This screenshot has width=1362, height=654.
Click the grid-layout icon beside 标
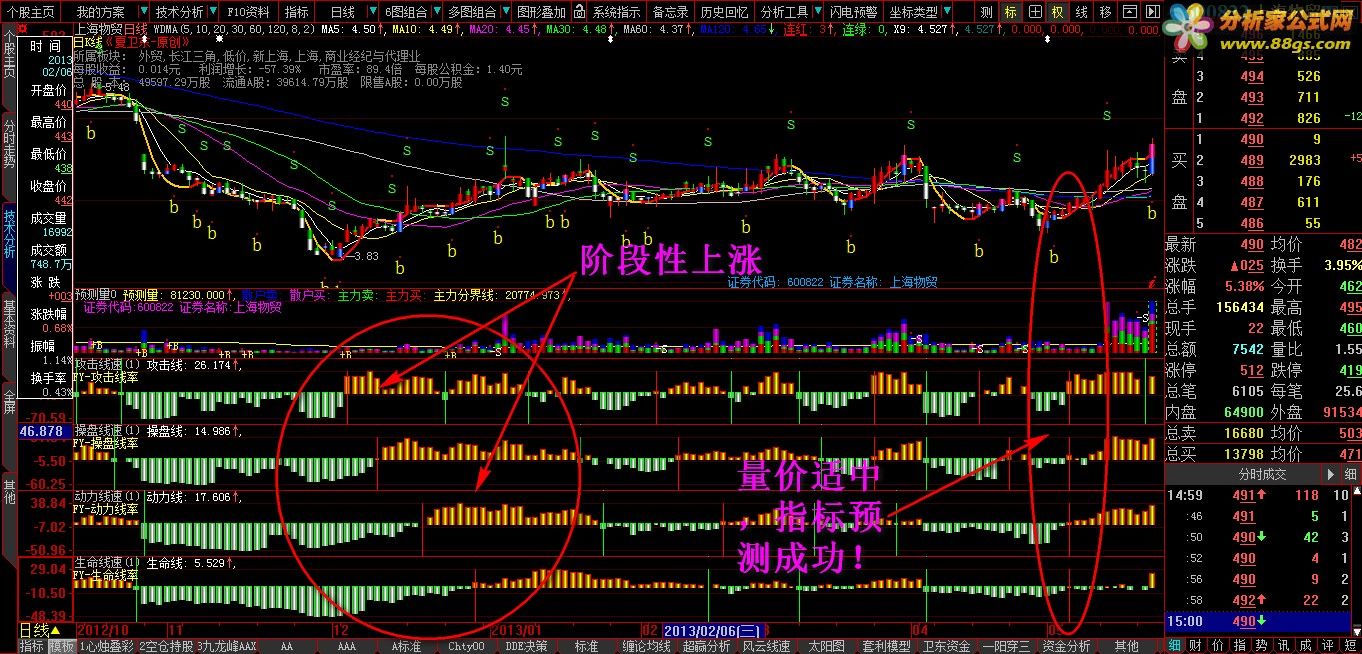pos(1034,12)
